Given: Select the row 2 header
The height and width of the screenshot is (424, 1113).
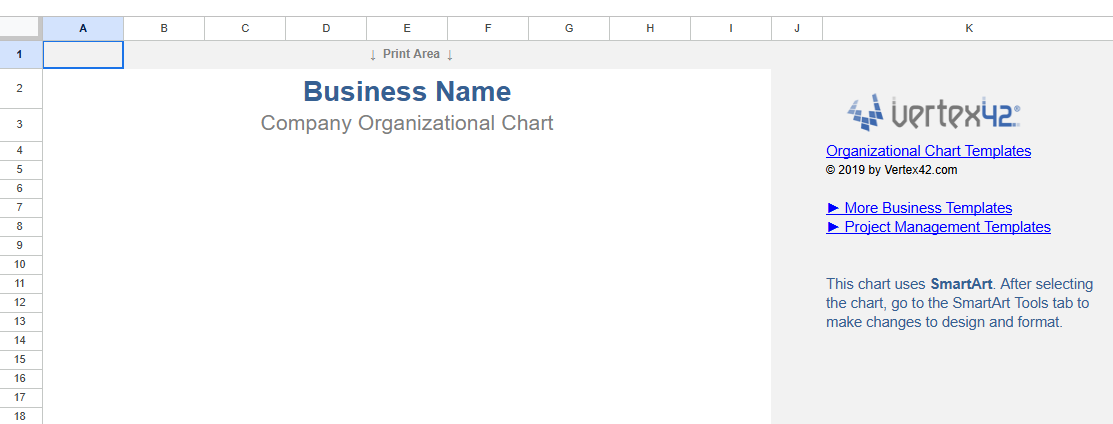Looking at the screenshot, I should pyautogui.click(x=21, y=89).
